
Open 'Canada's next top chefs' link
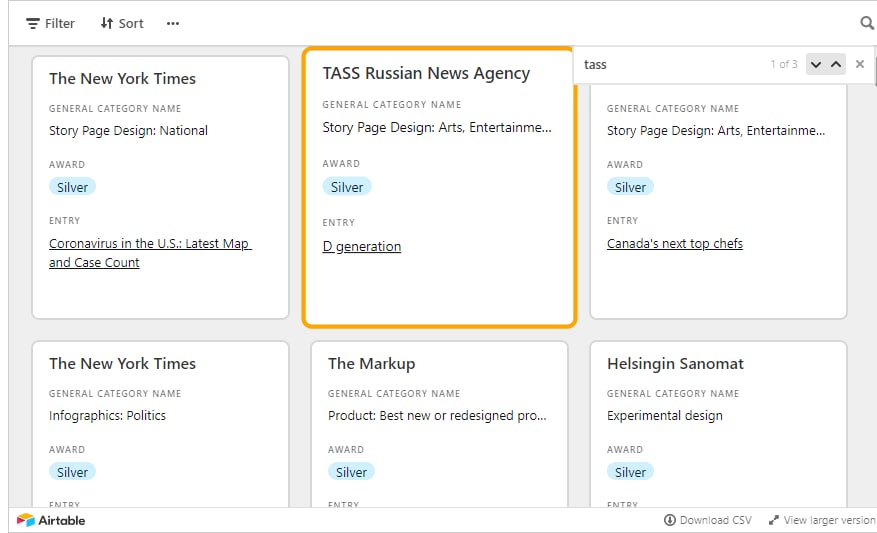pyautogui.click(x=675, y=243)
